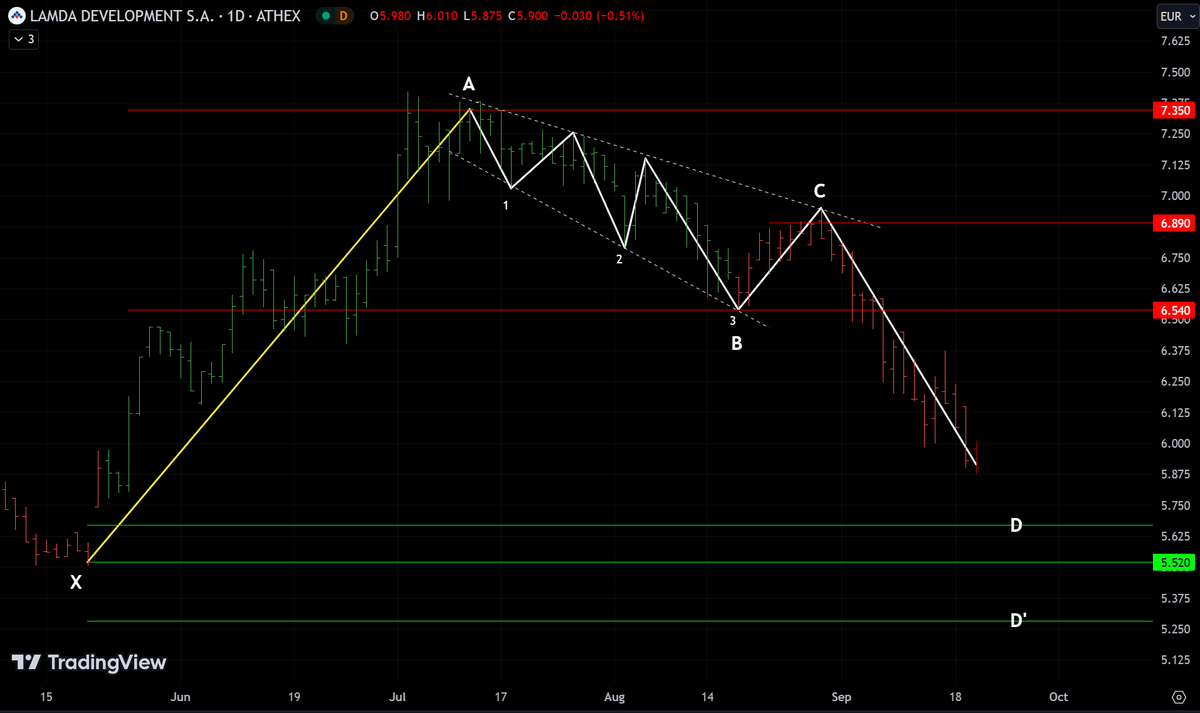Open the LAMDA DEVELOPMENT symbol menu

pos(120,16)
